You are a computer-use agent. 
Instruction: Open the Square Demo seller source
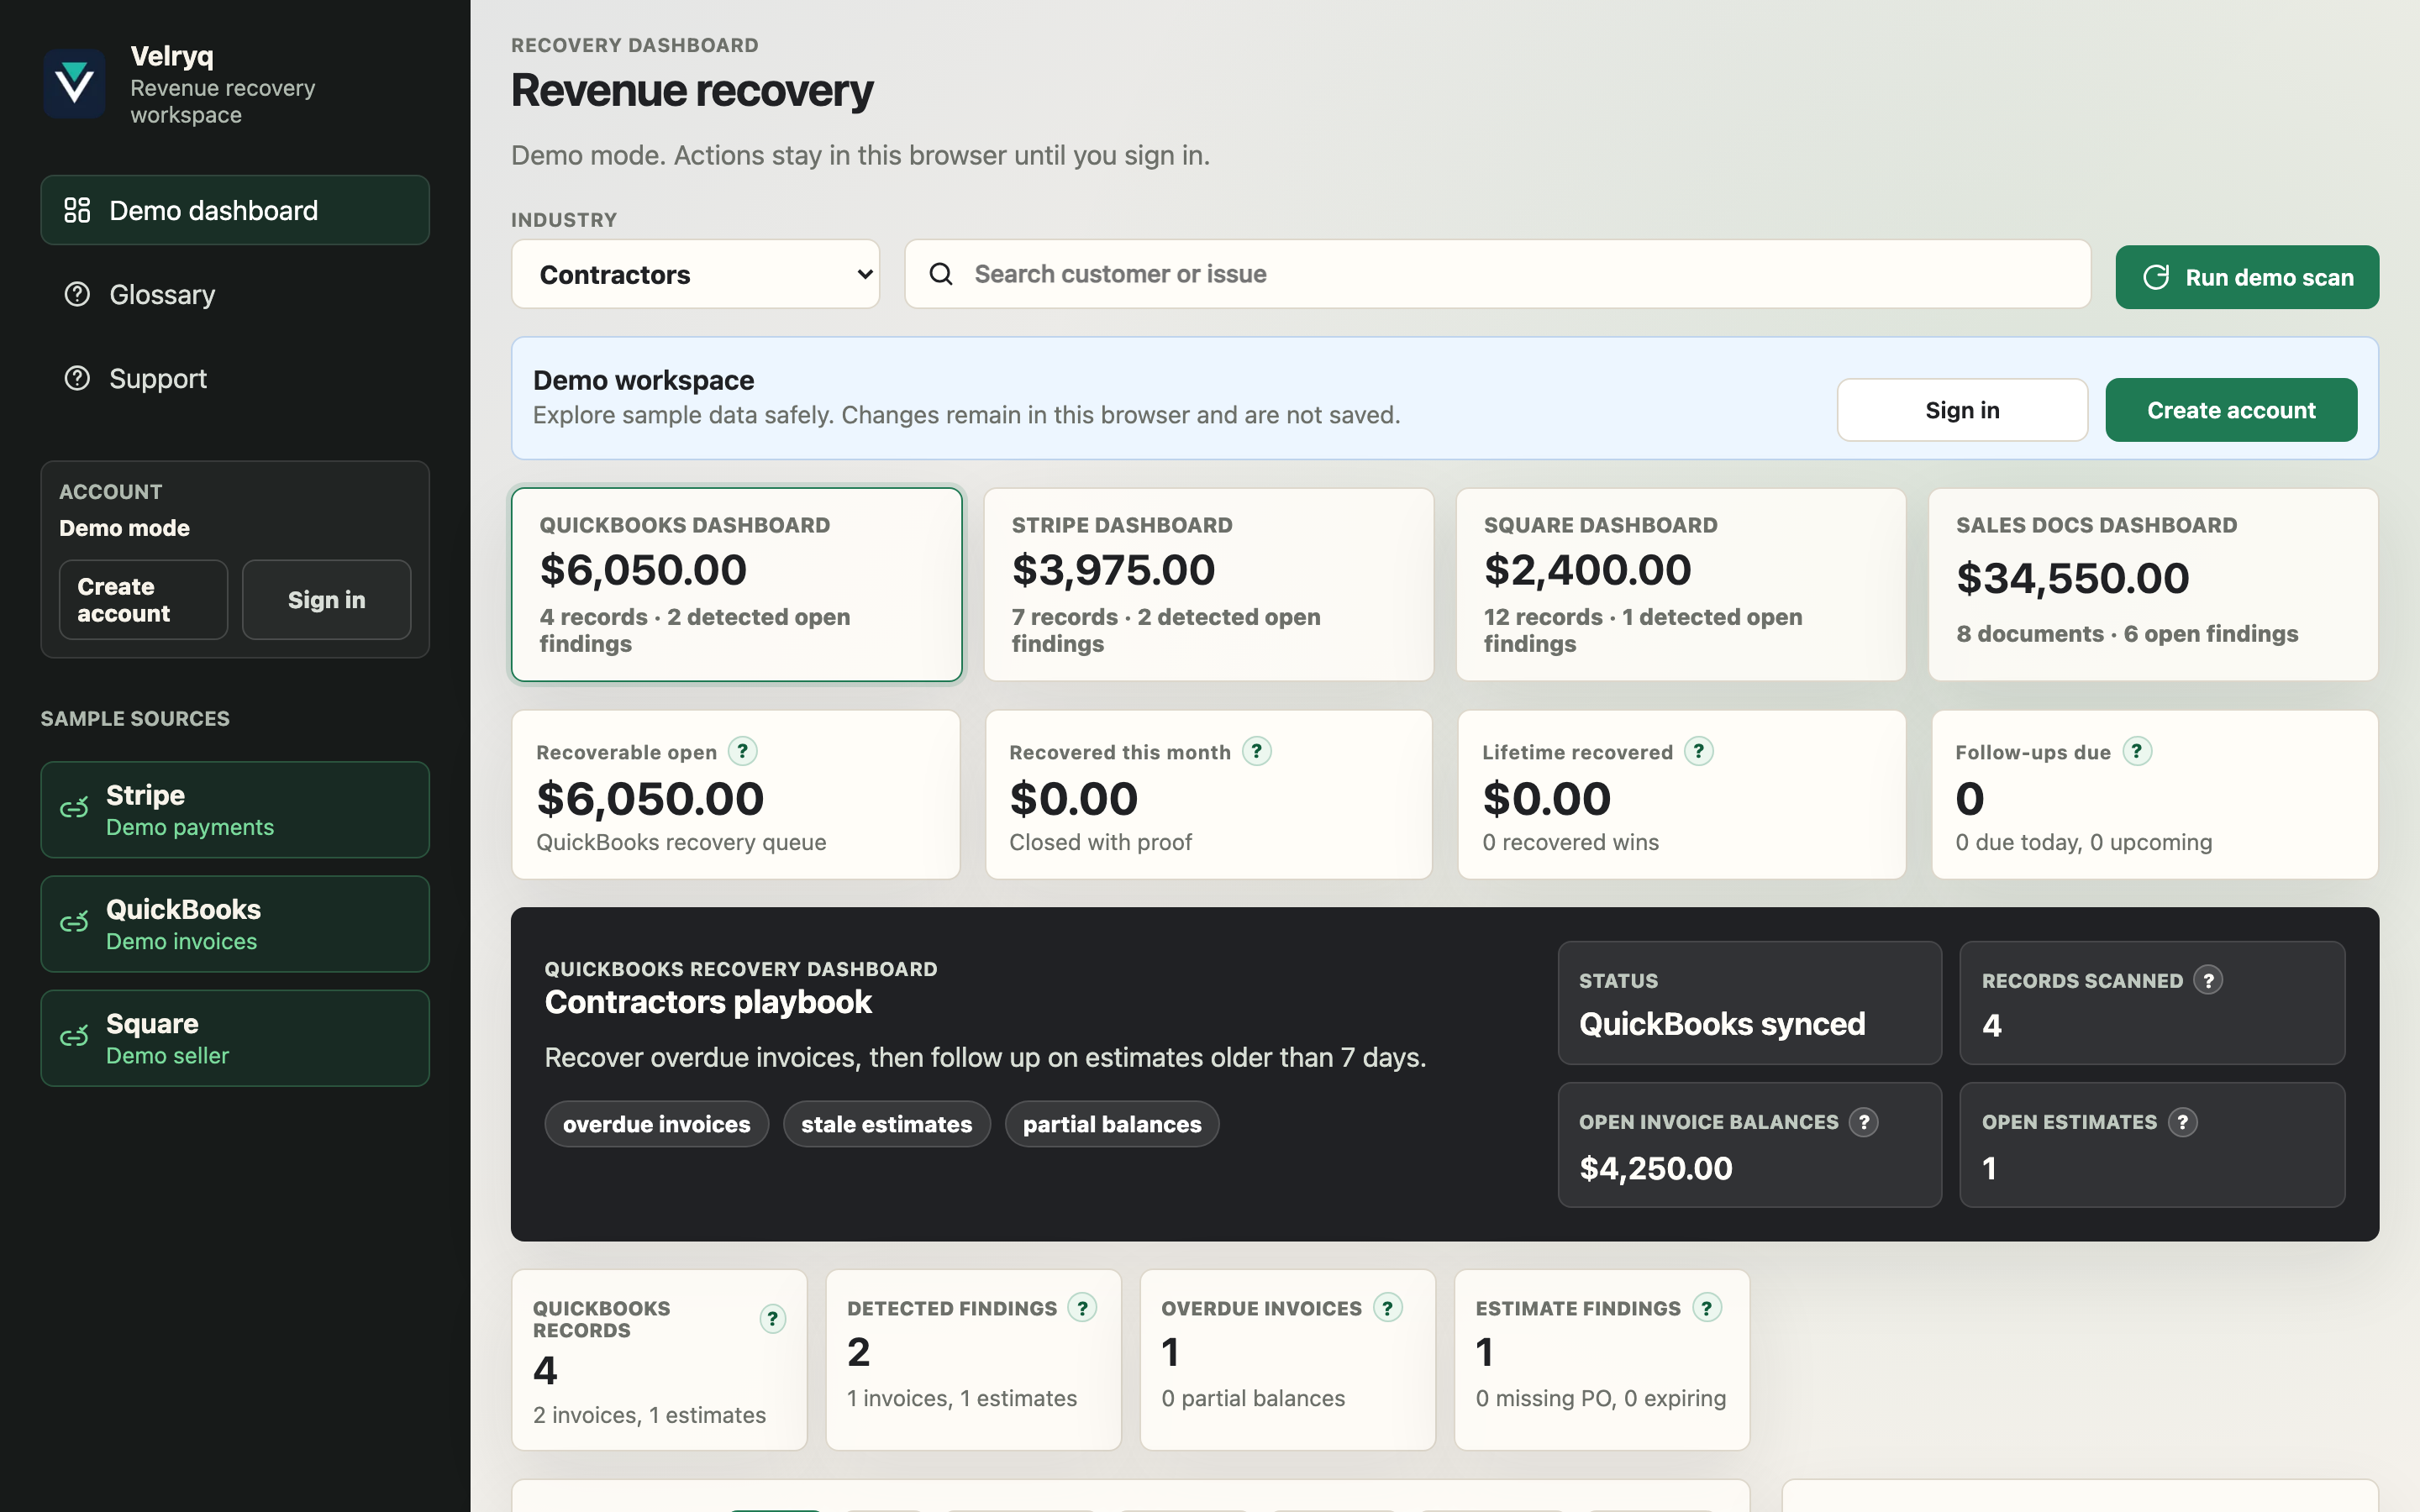tap(235, 1038)
